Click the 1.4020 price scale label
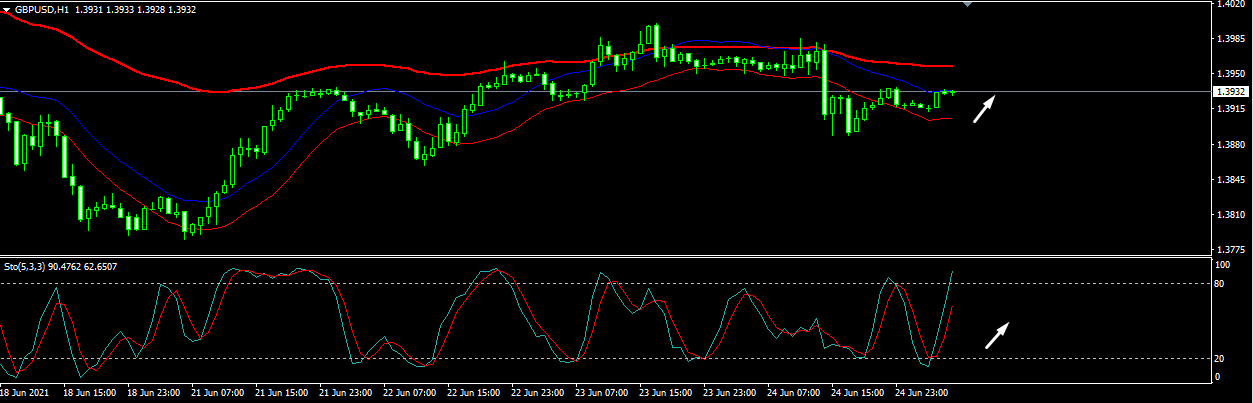The width and height of the screenshot is (1253, 403). click(x=1229, y=5)
